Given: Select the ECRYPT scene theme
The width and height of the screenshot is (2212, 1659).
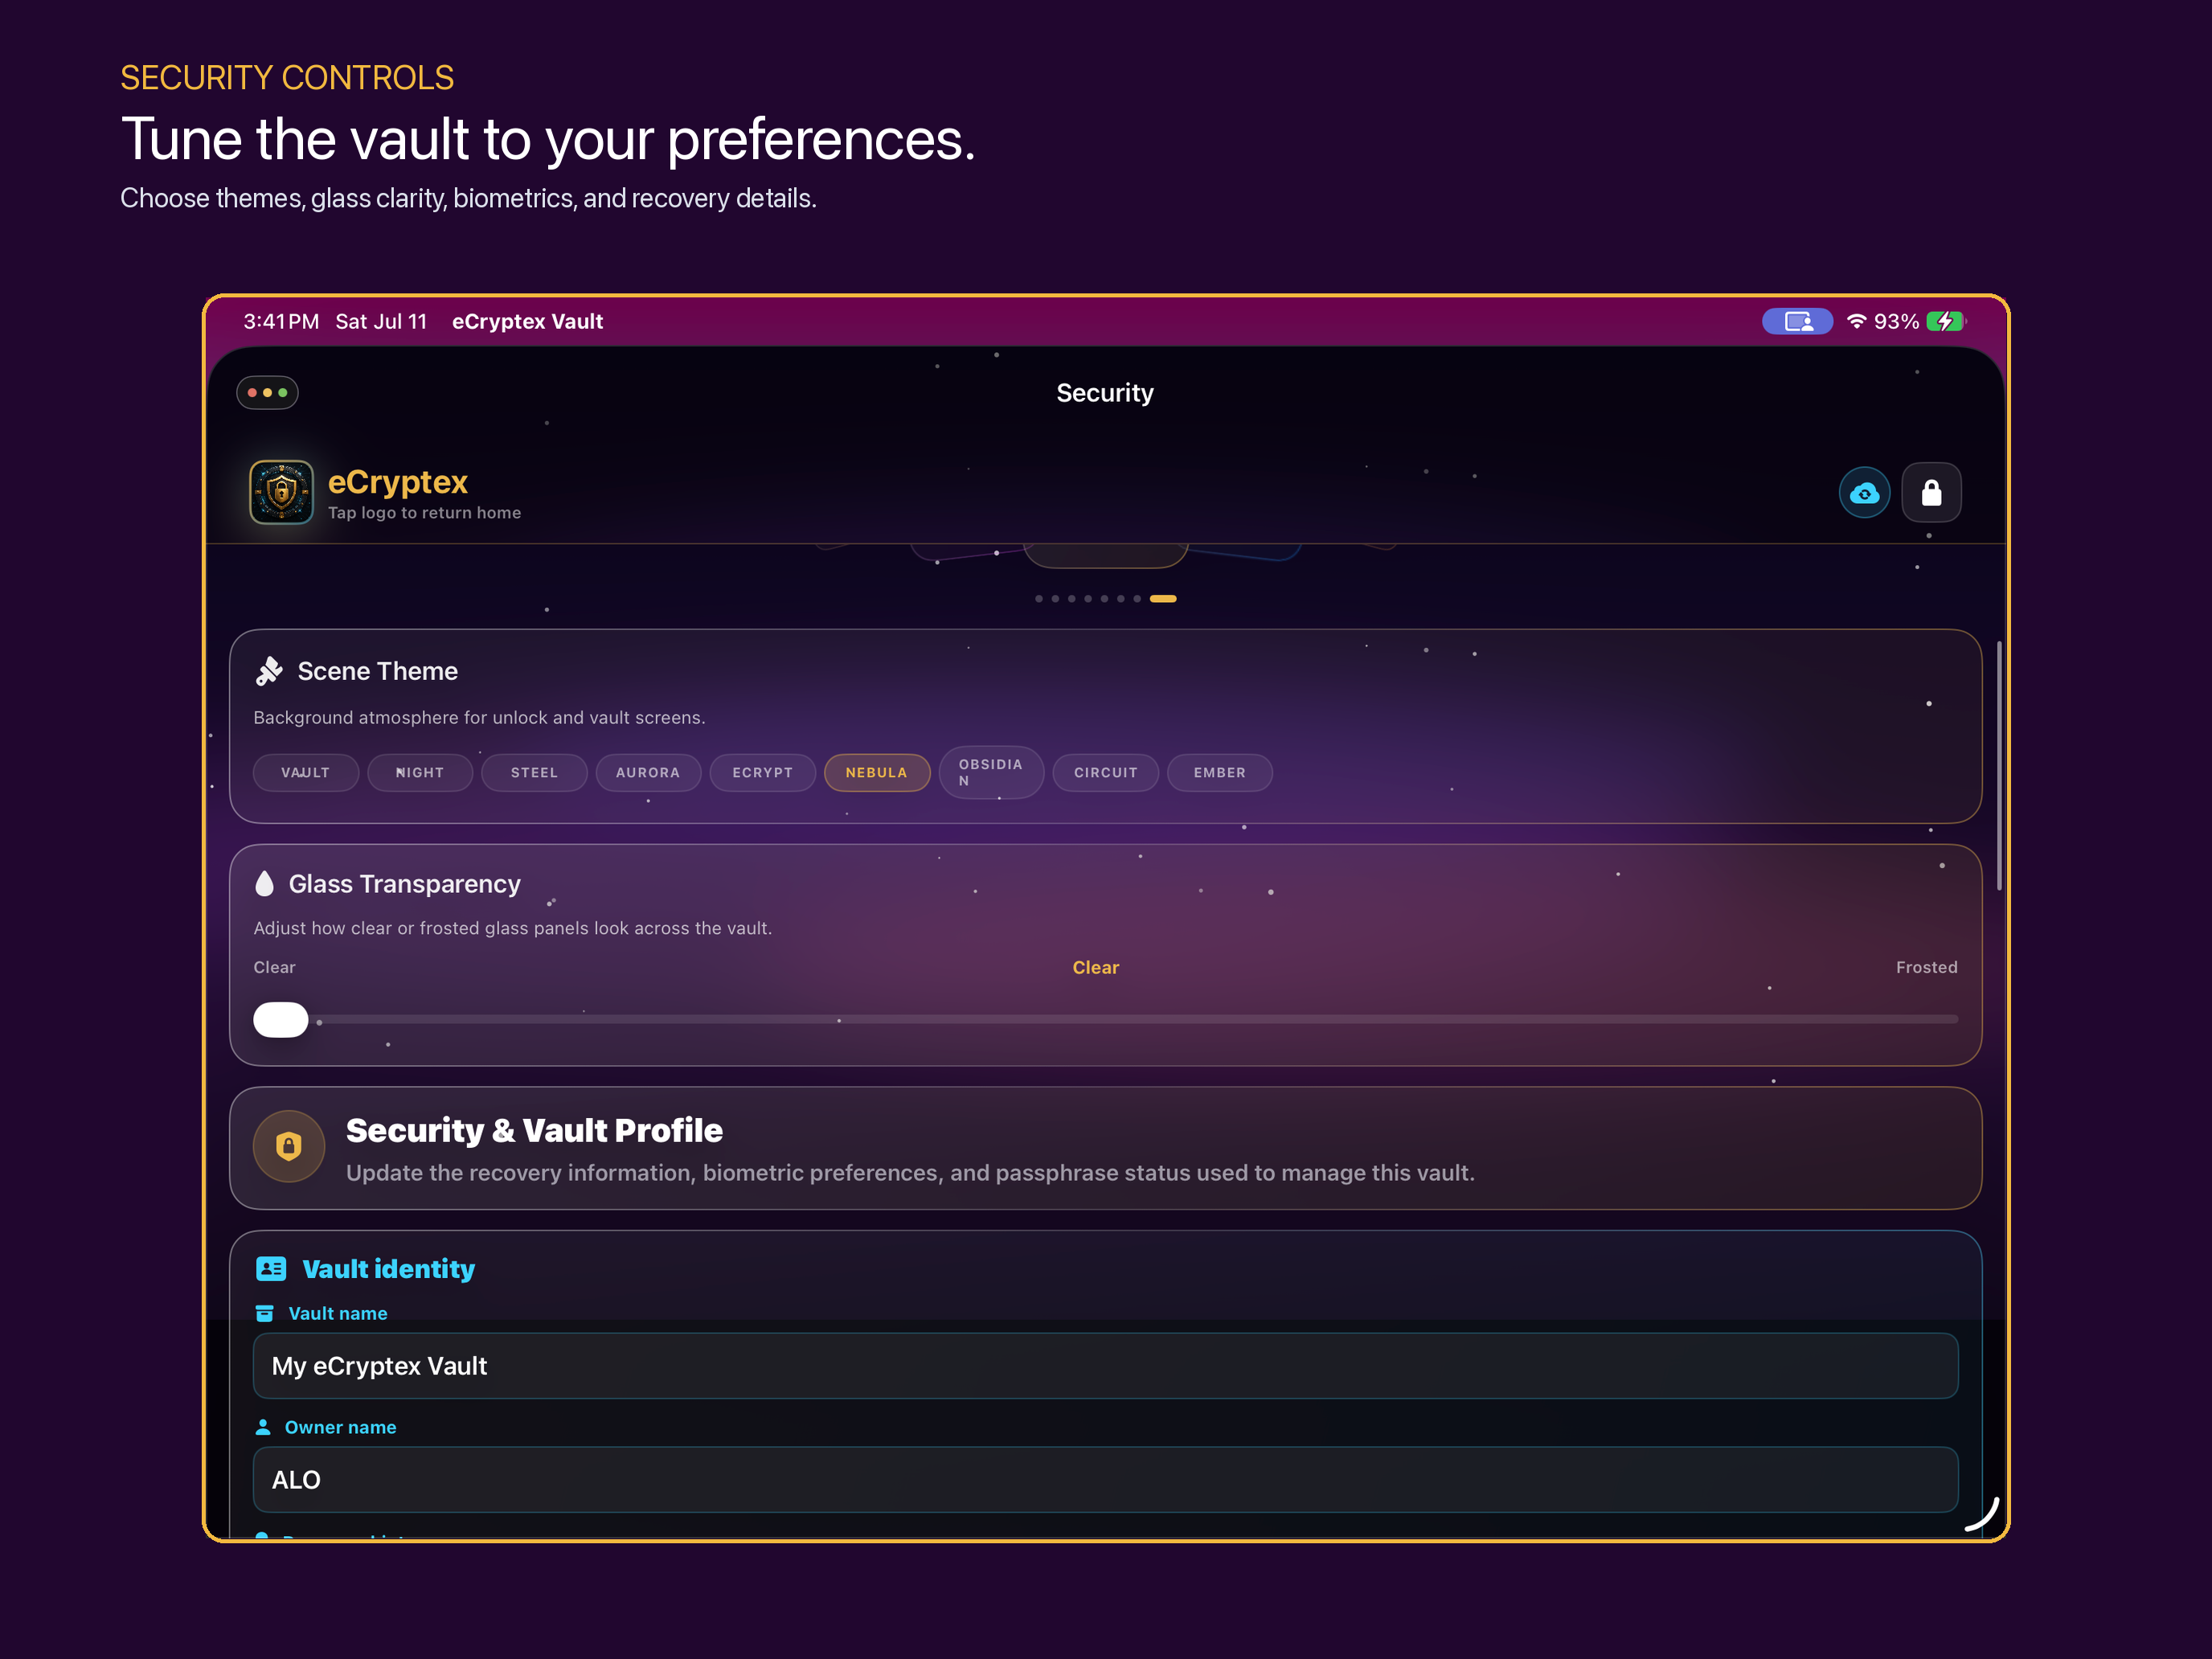Looking at the screenshot, I should [762, 773].
